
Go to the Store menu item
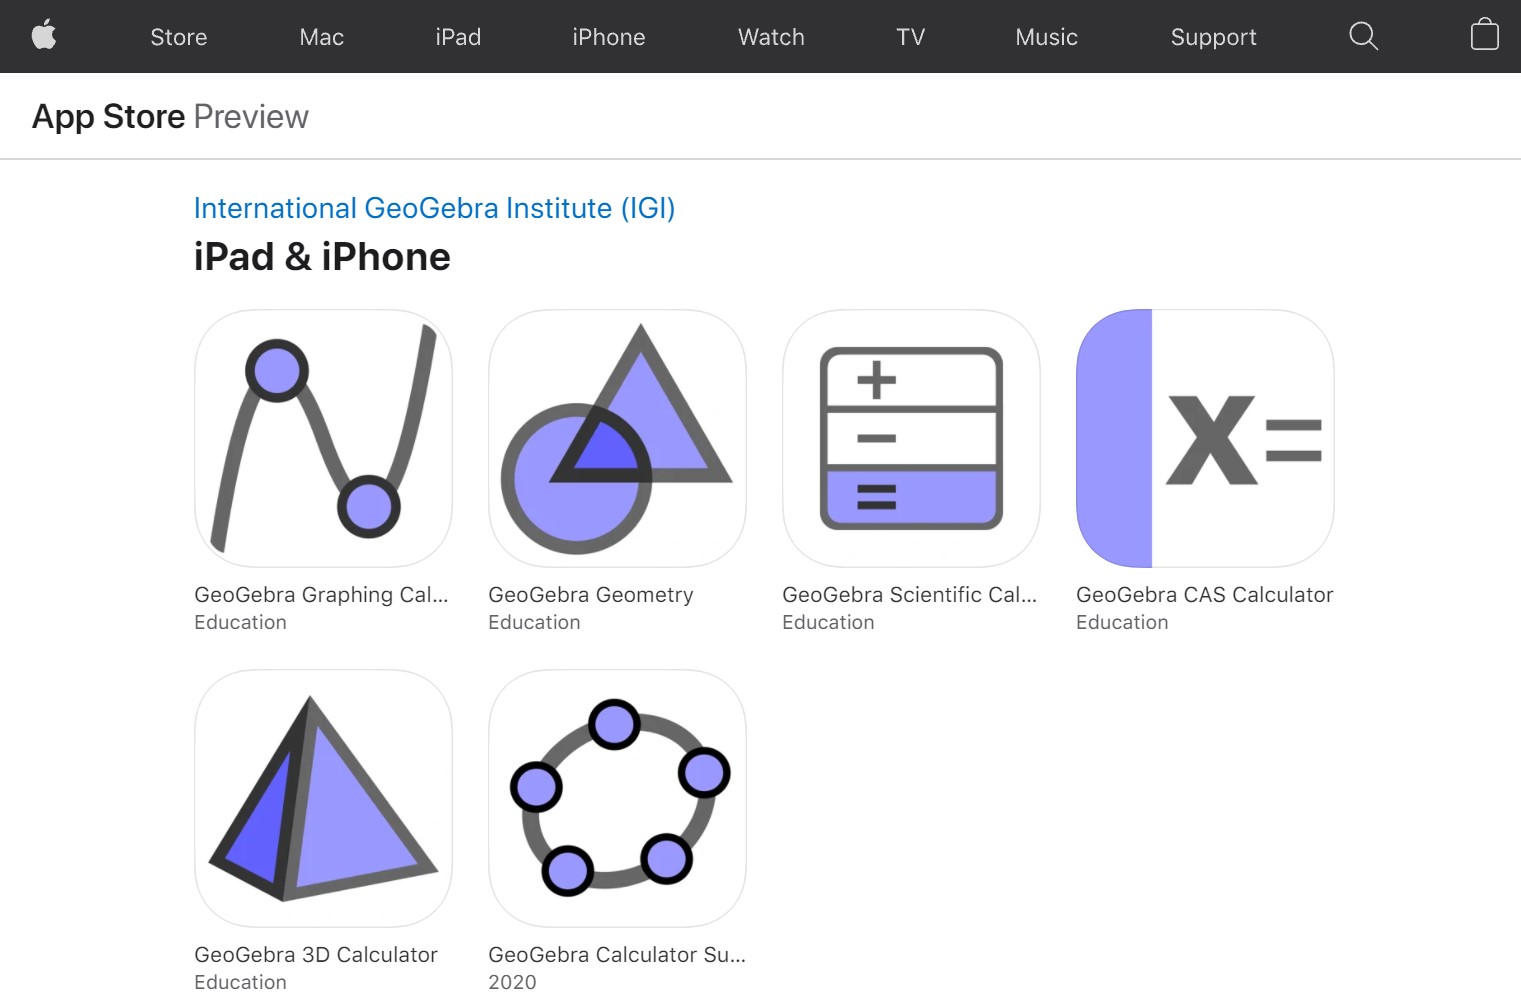click(x=179, y=37)
